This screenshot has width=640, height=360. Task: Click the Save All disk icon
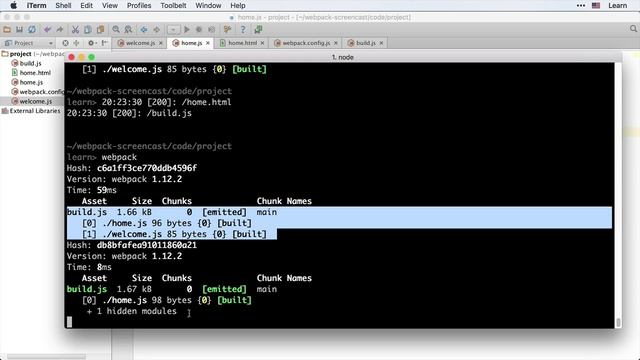click(19, 29)
